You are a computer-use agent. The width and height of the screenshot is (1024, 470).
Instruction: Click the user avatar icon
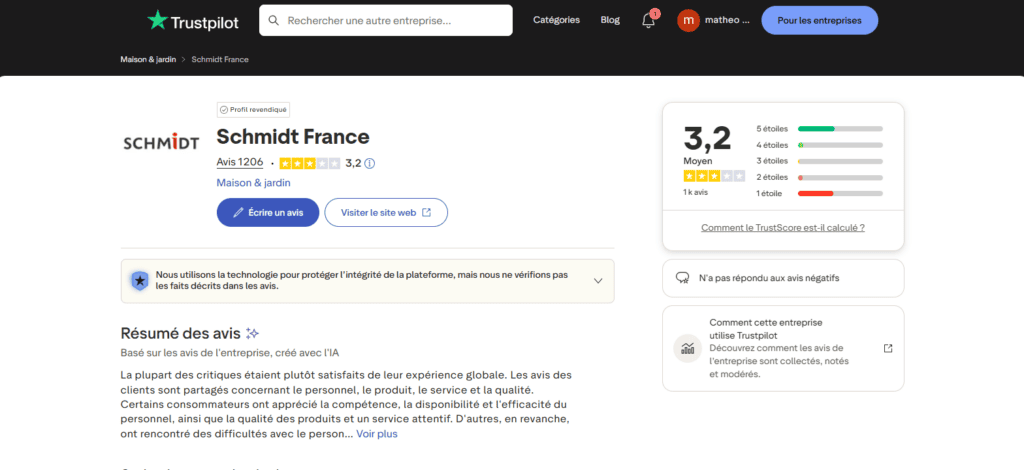pos(688,20)
